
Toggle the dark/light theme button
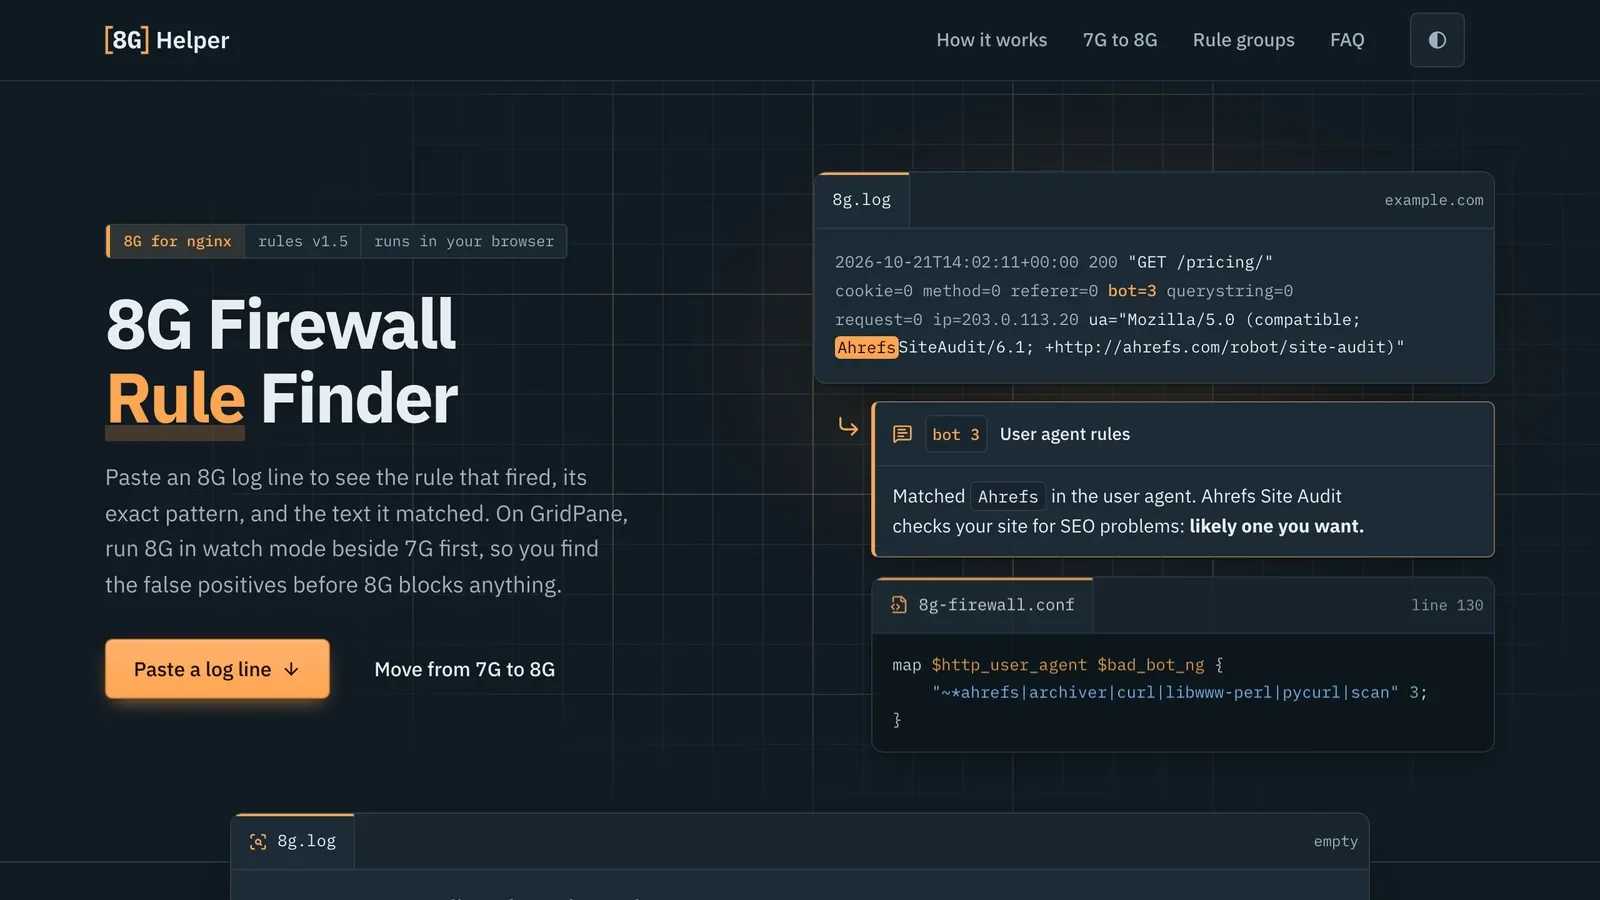[1437, 40]
